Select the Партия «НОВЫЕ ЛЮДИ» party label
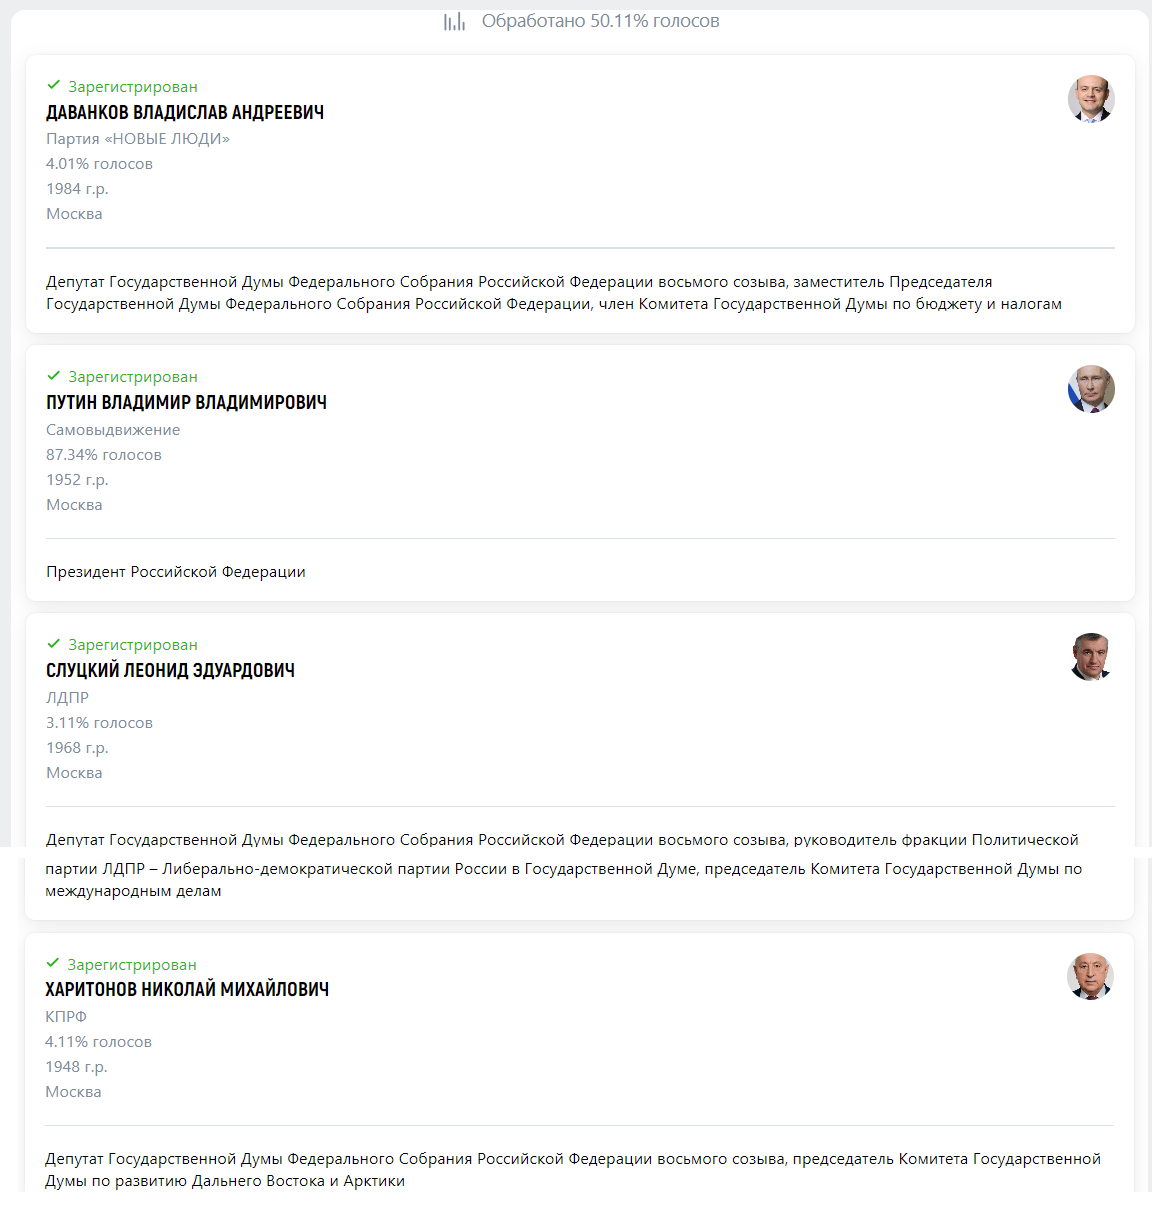1152x1208 pixels. pos(138,139)
